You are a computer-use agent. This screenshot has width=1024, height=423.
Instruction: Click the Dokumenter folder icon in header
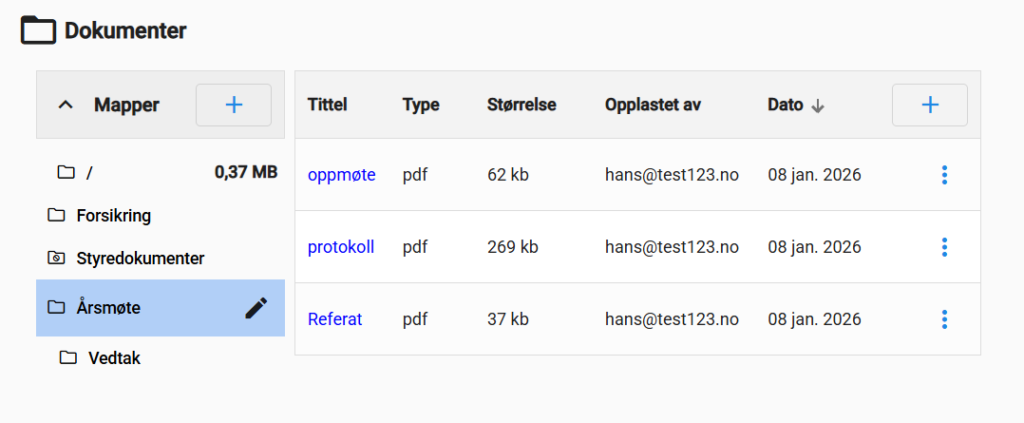click(39, 30)
